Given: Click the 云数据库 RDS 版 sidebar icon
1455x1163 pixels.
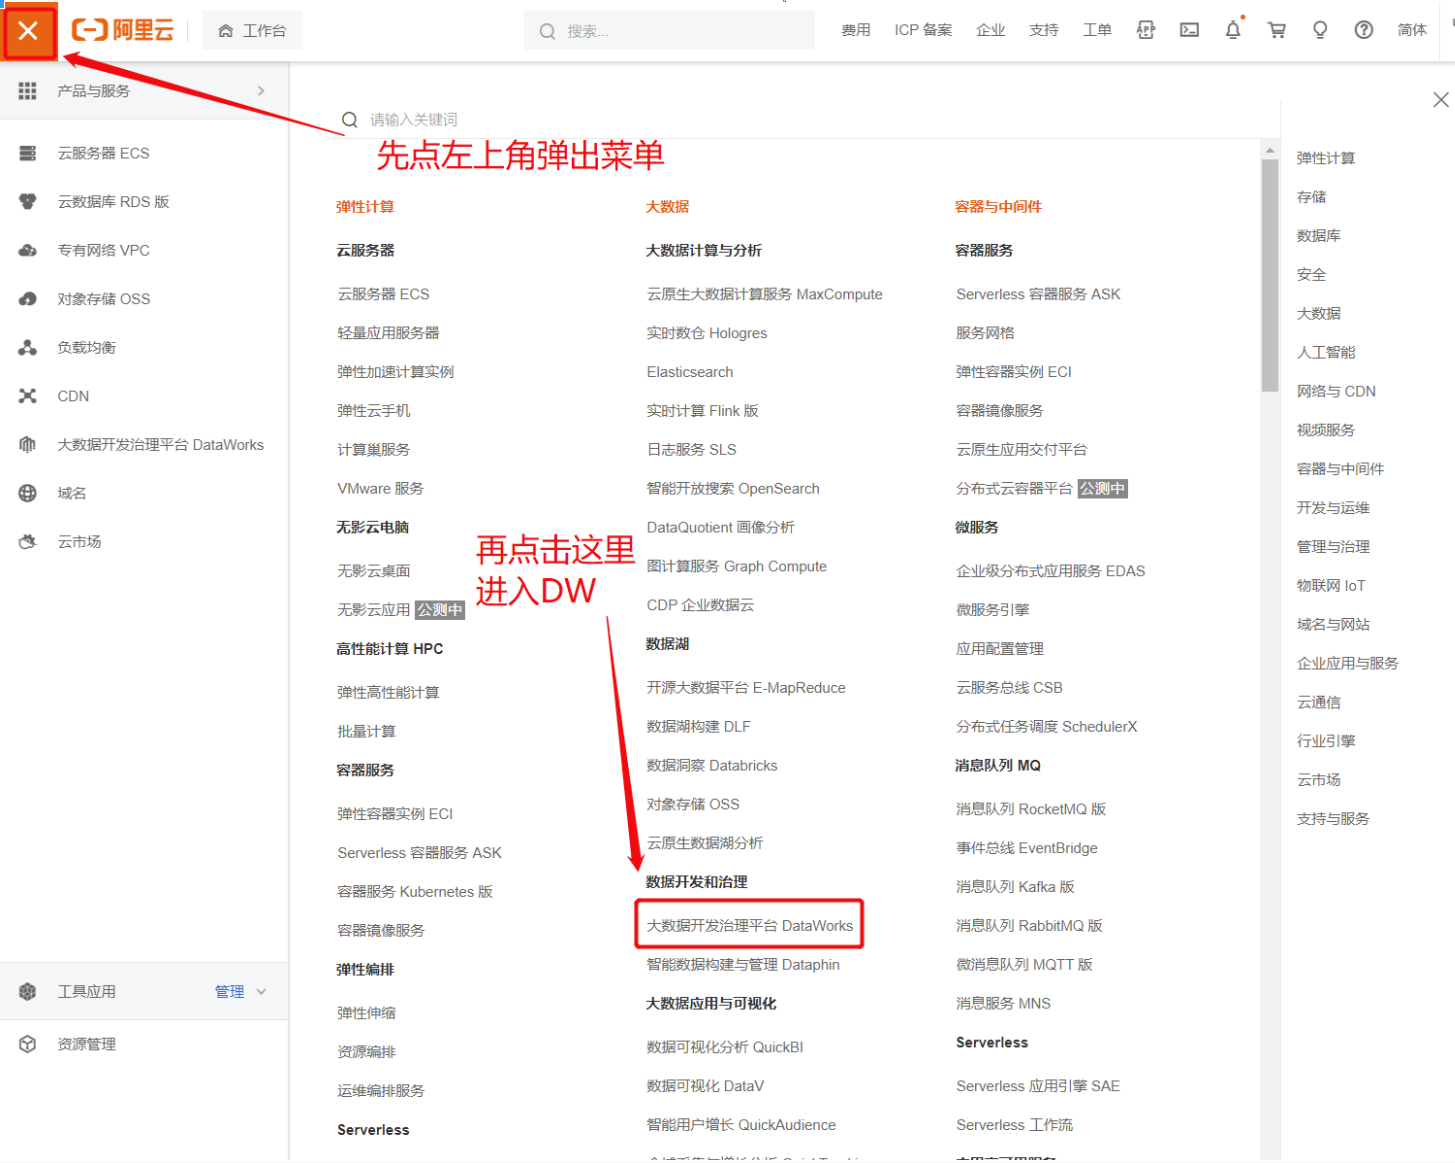Looking at the screenshot, I should click(x=27, y=202).
